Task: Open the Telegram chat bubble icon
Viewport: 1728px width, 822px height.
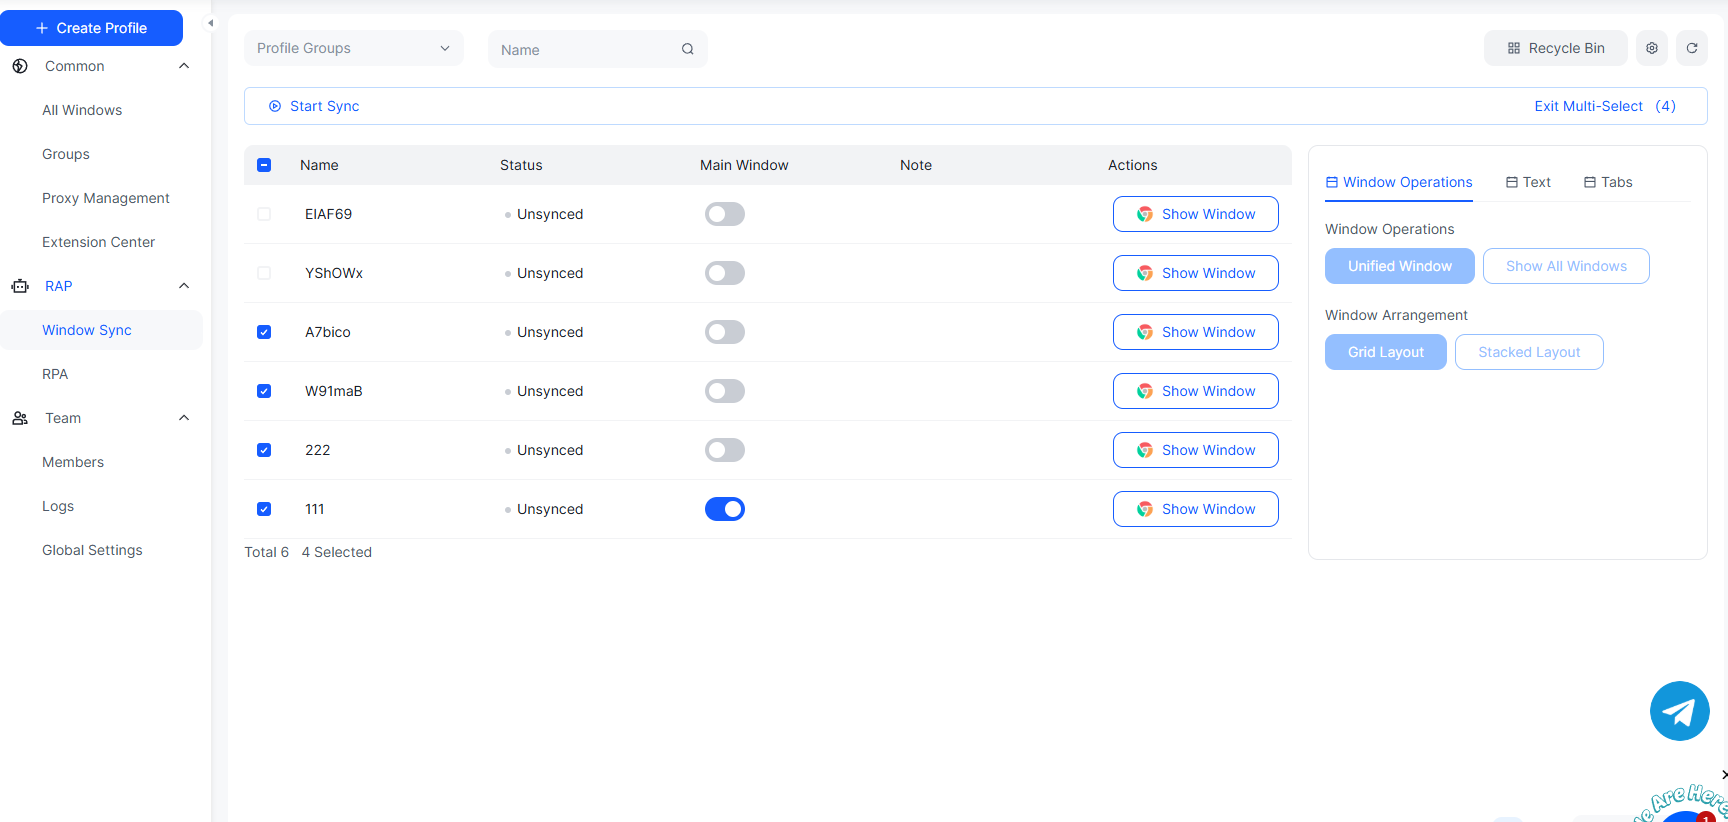Action: [x=1679, y=711]
